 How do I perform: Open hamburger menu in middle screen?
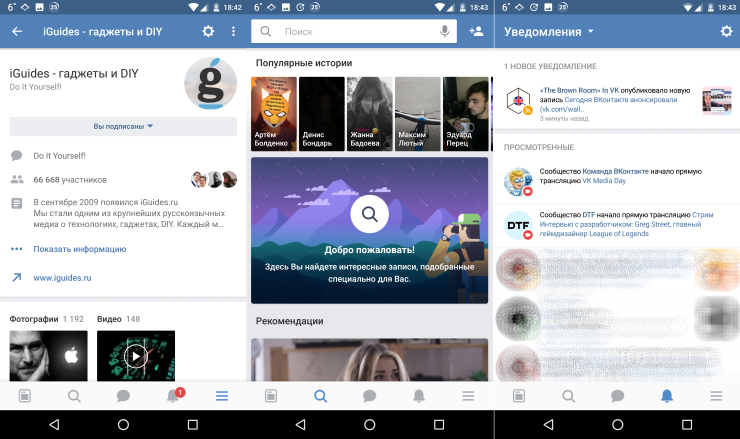click(468, 396)
